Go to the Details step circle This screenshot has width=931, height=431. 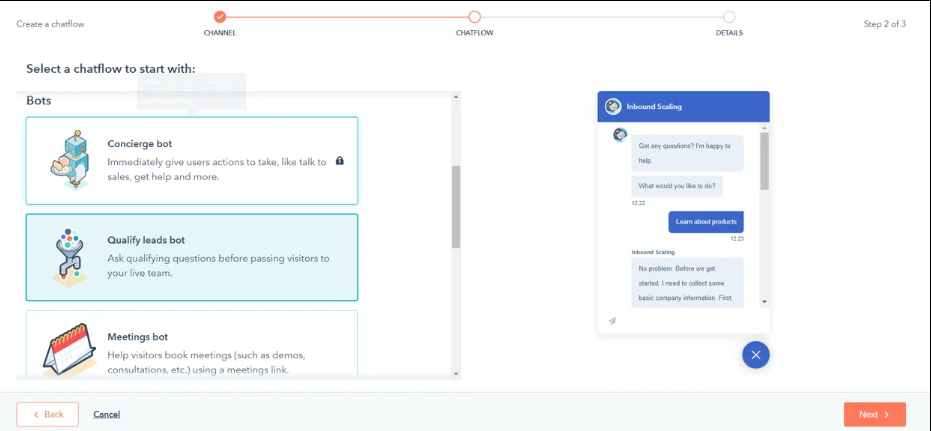point(729,17)
